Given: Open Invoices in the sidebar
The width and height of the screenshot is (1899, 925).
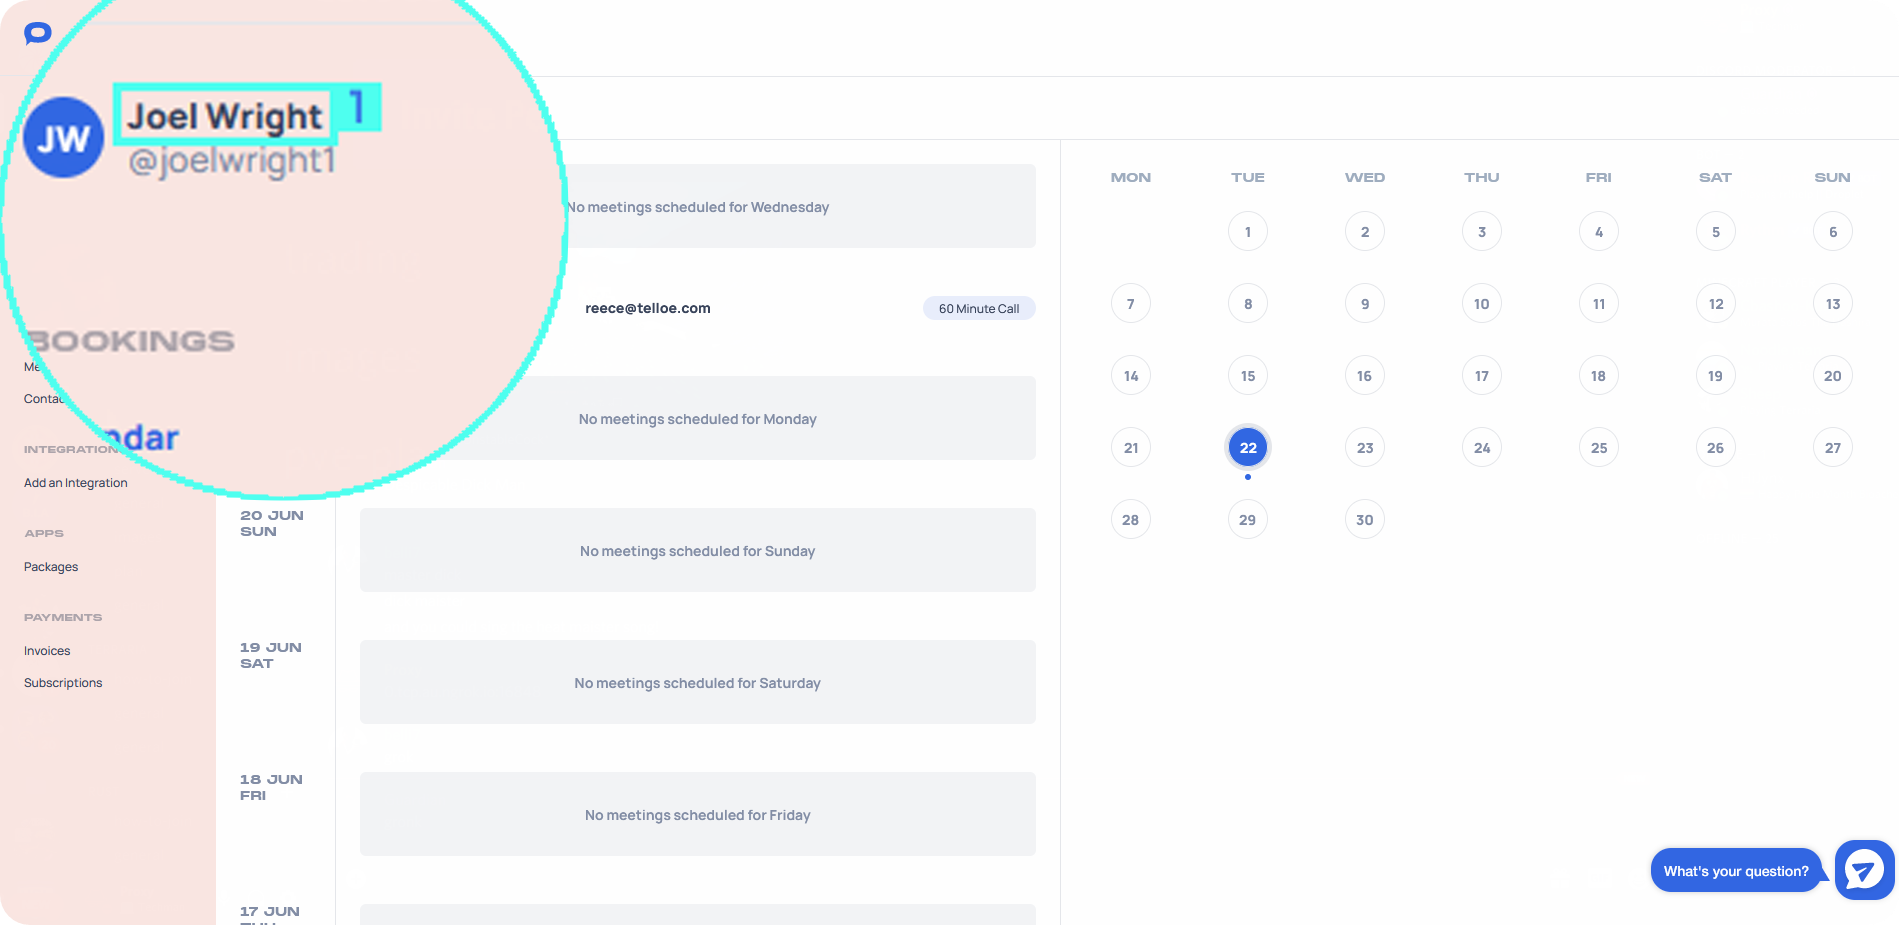Looking at the screenshot, I should tap(47, 651).
